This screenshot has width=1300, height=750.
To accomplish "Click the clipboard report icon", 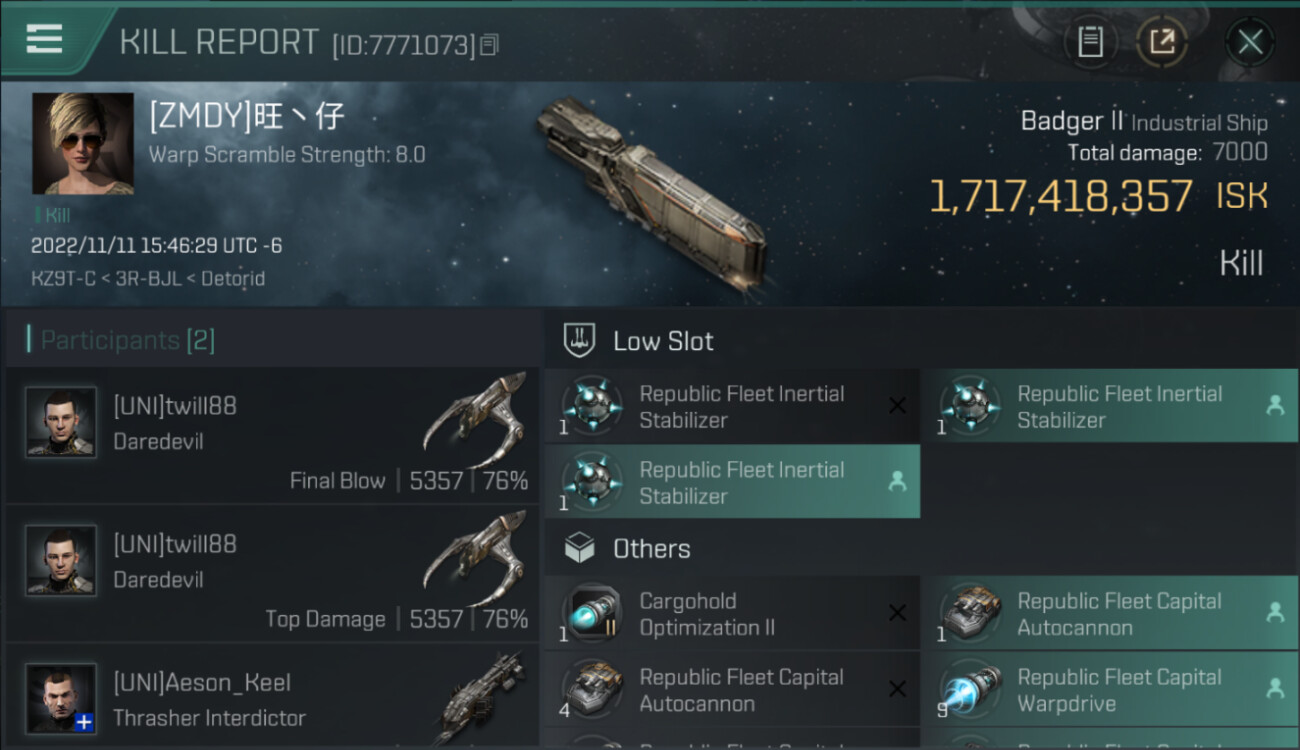I will (x=1090, y=42).
